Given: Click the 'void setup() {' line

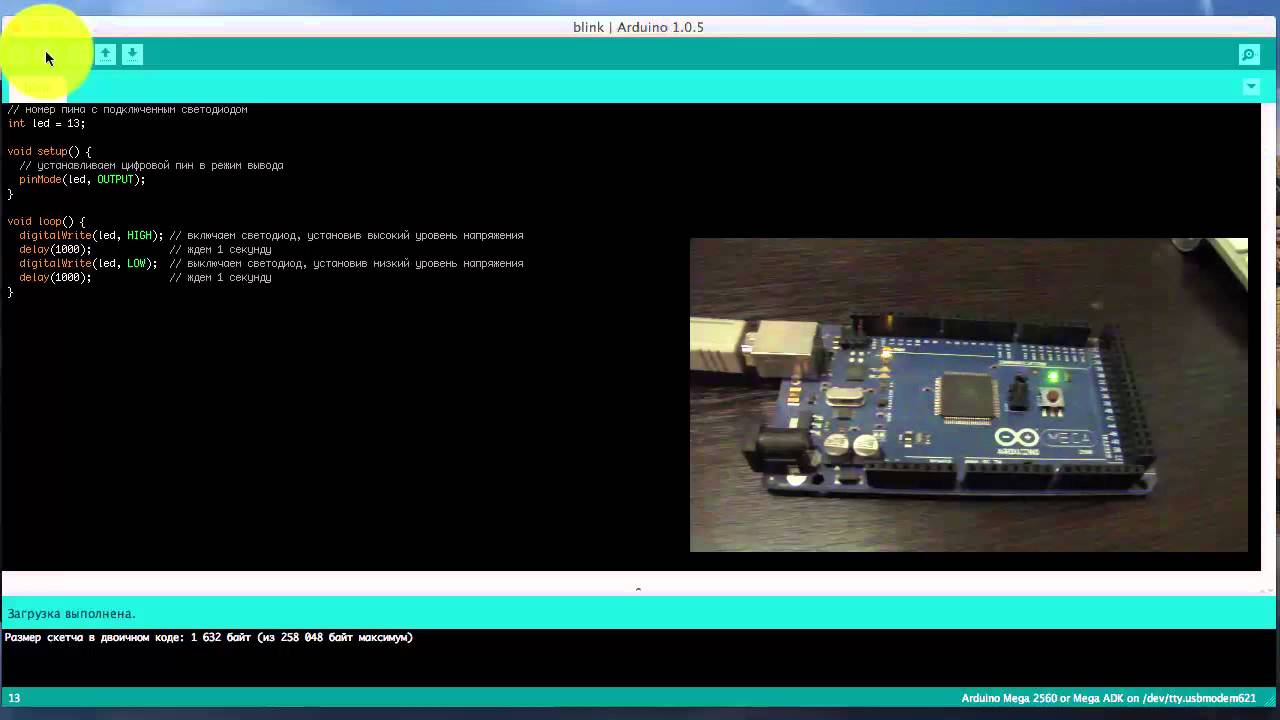Looking at the screenshot, I should pyautogui.click(x=49, y=152).
